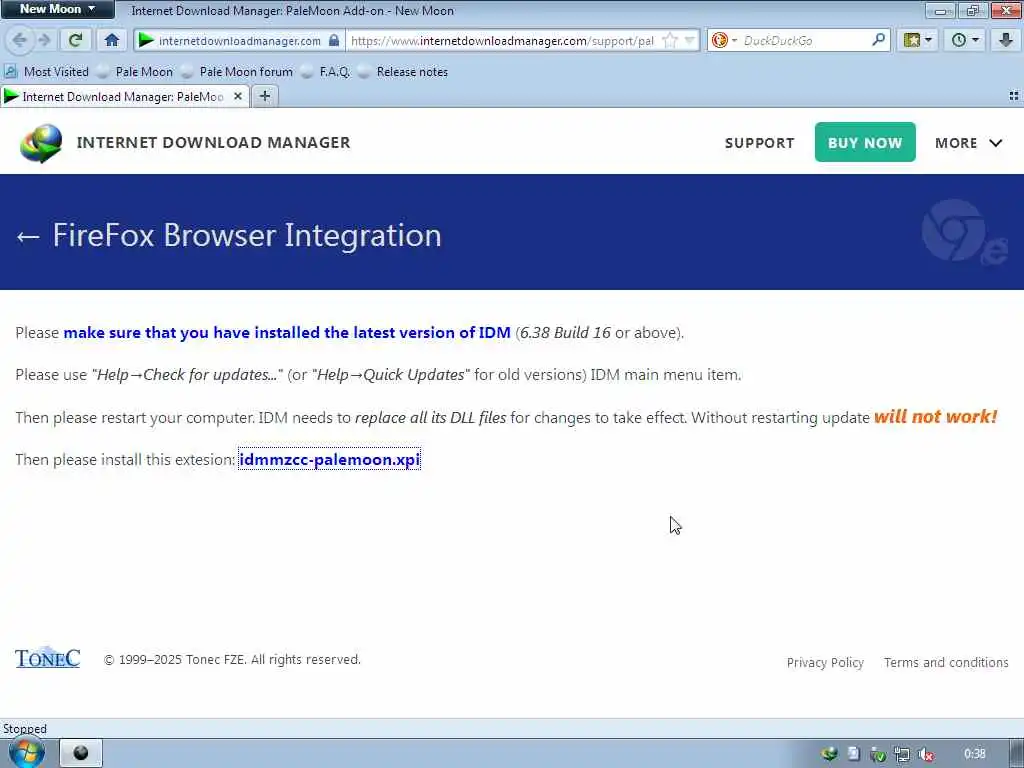This screenshot has height=768, width=1024.
Task: Click the browser Back arrow button
Action: [19, 40]
